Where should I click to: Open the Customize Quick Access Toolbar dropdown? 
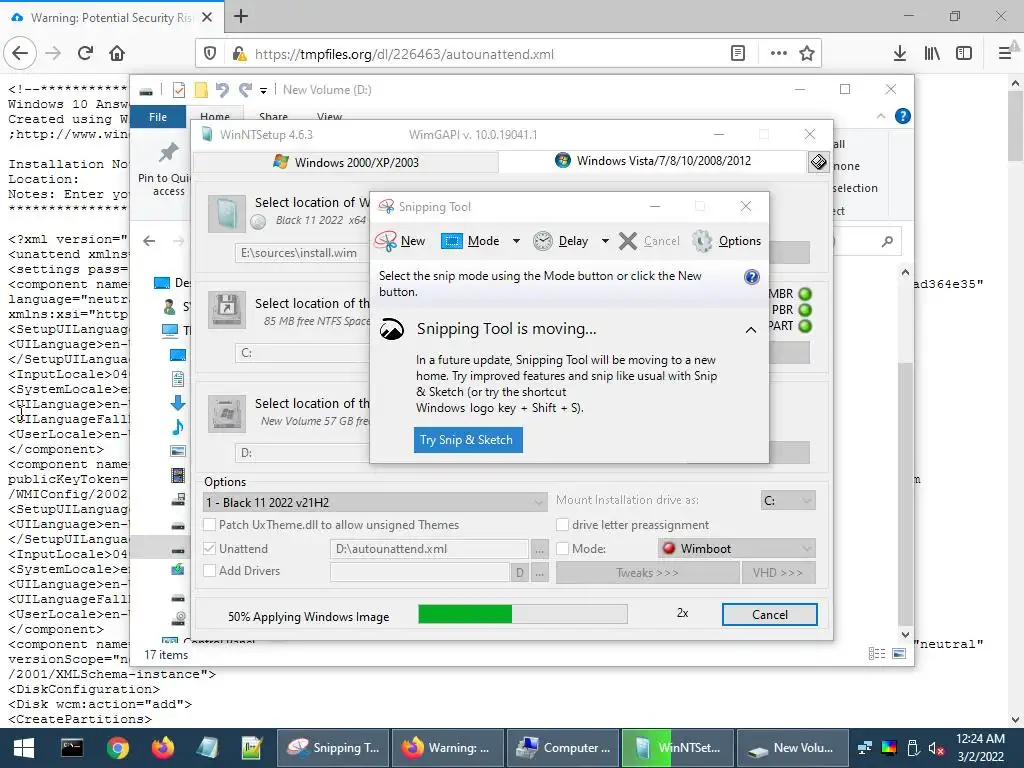pyautogui.click(x=263, y=91)
